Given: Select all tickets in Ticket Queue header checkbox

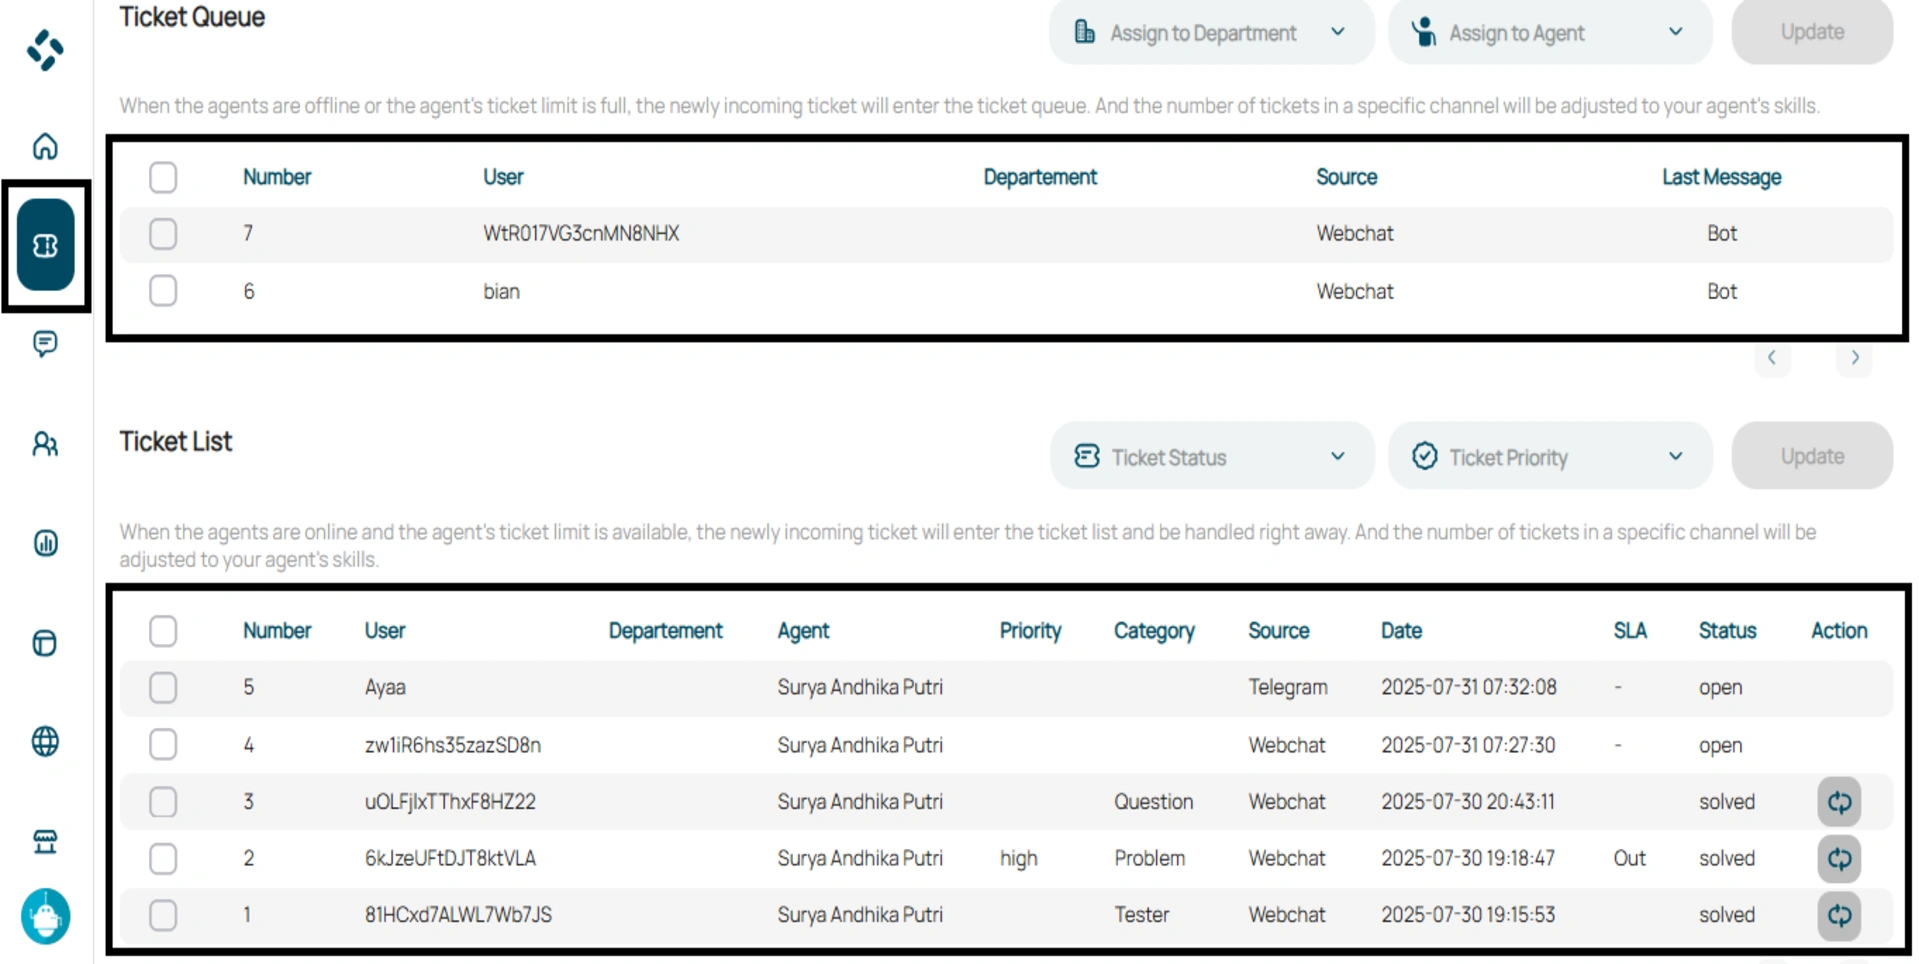Looking at the screenshot, I should click(x=163, y=177).
